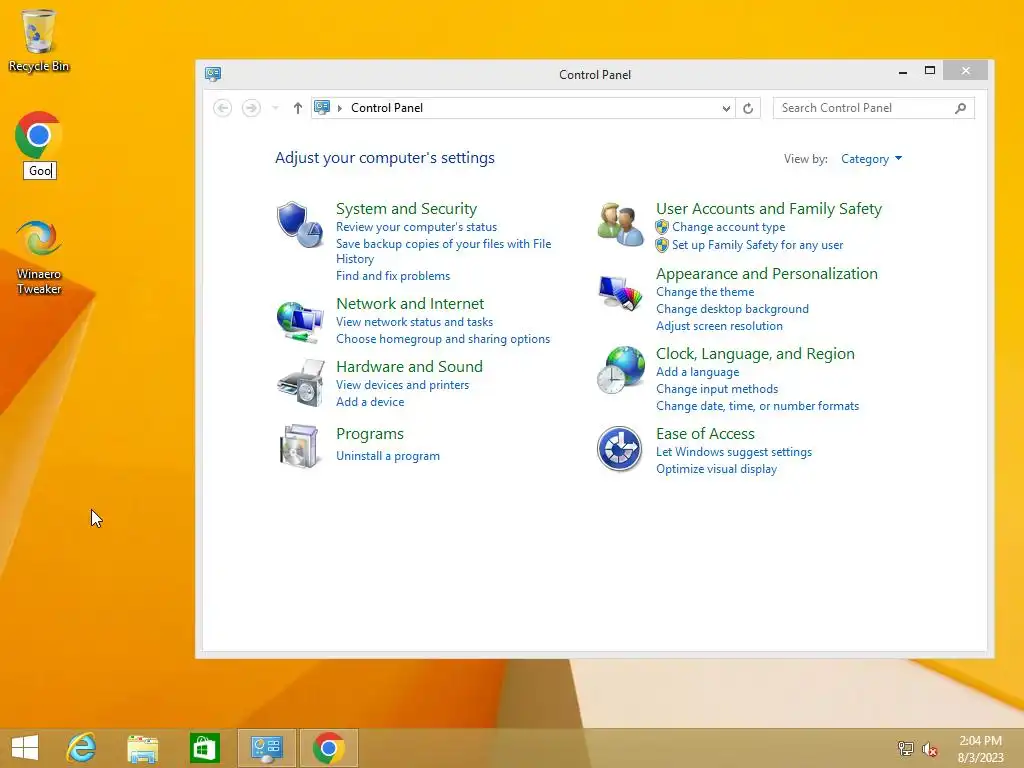The image size is (1024, 768).
Task: Open the Appearance and Personalization monitor icon
Action: click(x=620, y=293)
